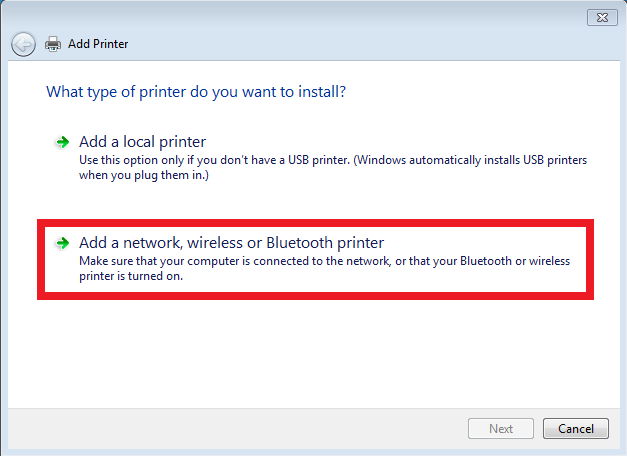The width and height of the screenshot is (627, 456).
Task: Click the green arrow for network printer
Action: (63, 243)
